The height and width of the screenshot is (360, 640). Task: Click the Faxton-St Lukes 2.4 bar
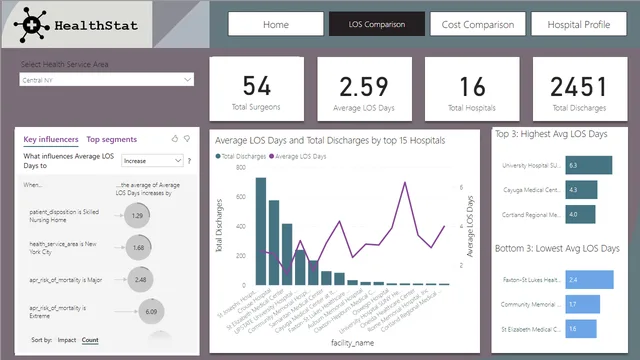589,280
